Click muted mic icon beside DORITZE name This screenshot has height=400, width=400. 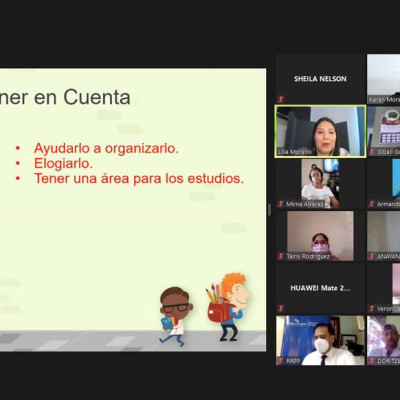[372, 361]
